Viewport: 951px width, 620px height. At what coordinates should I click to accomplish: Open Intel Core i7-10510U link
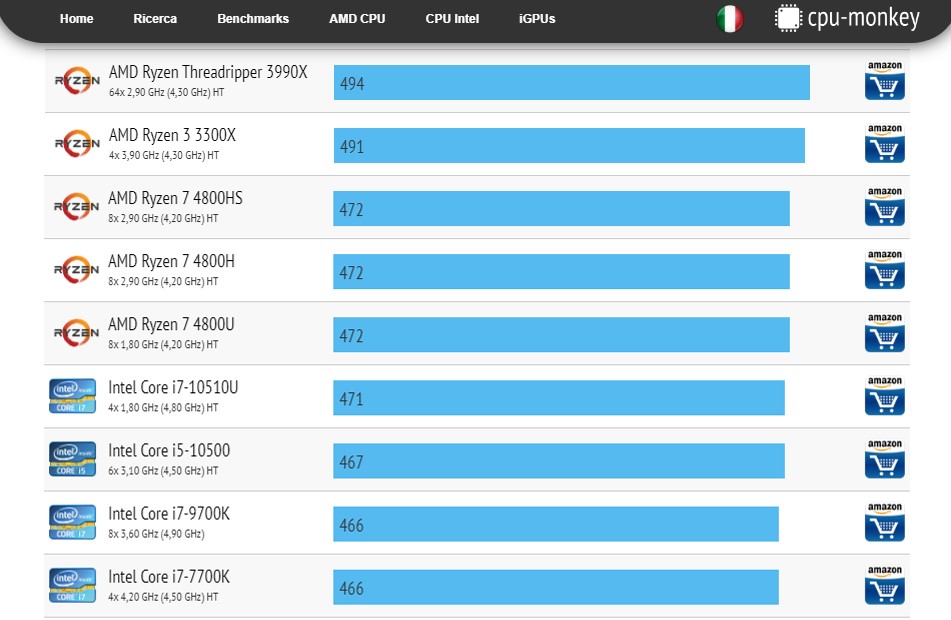point(173,387)
